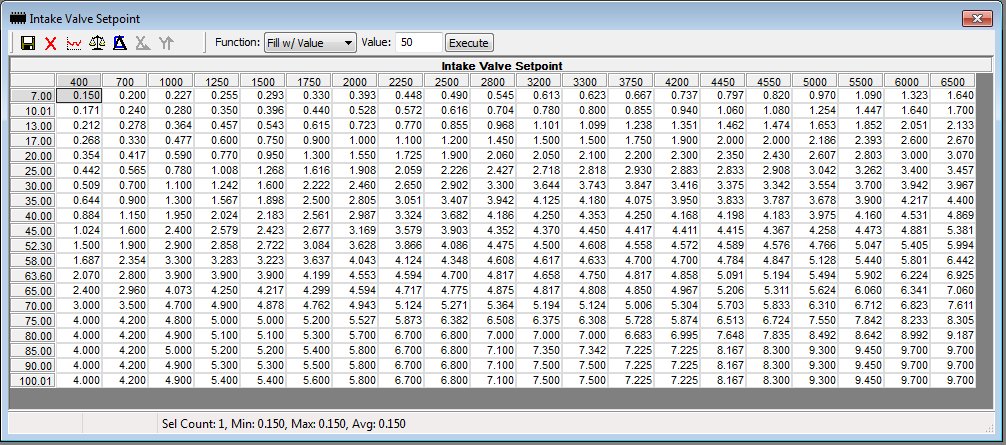The image size is (1006, 445).
Task: Click the Execute button
Action: coord(469,43)
